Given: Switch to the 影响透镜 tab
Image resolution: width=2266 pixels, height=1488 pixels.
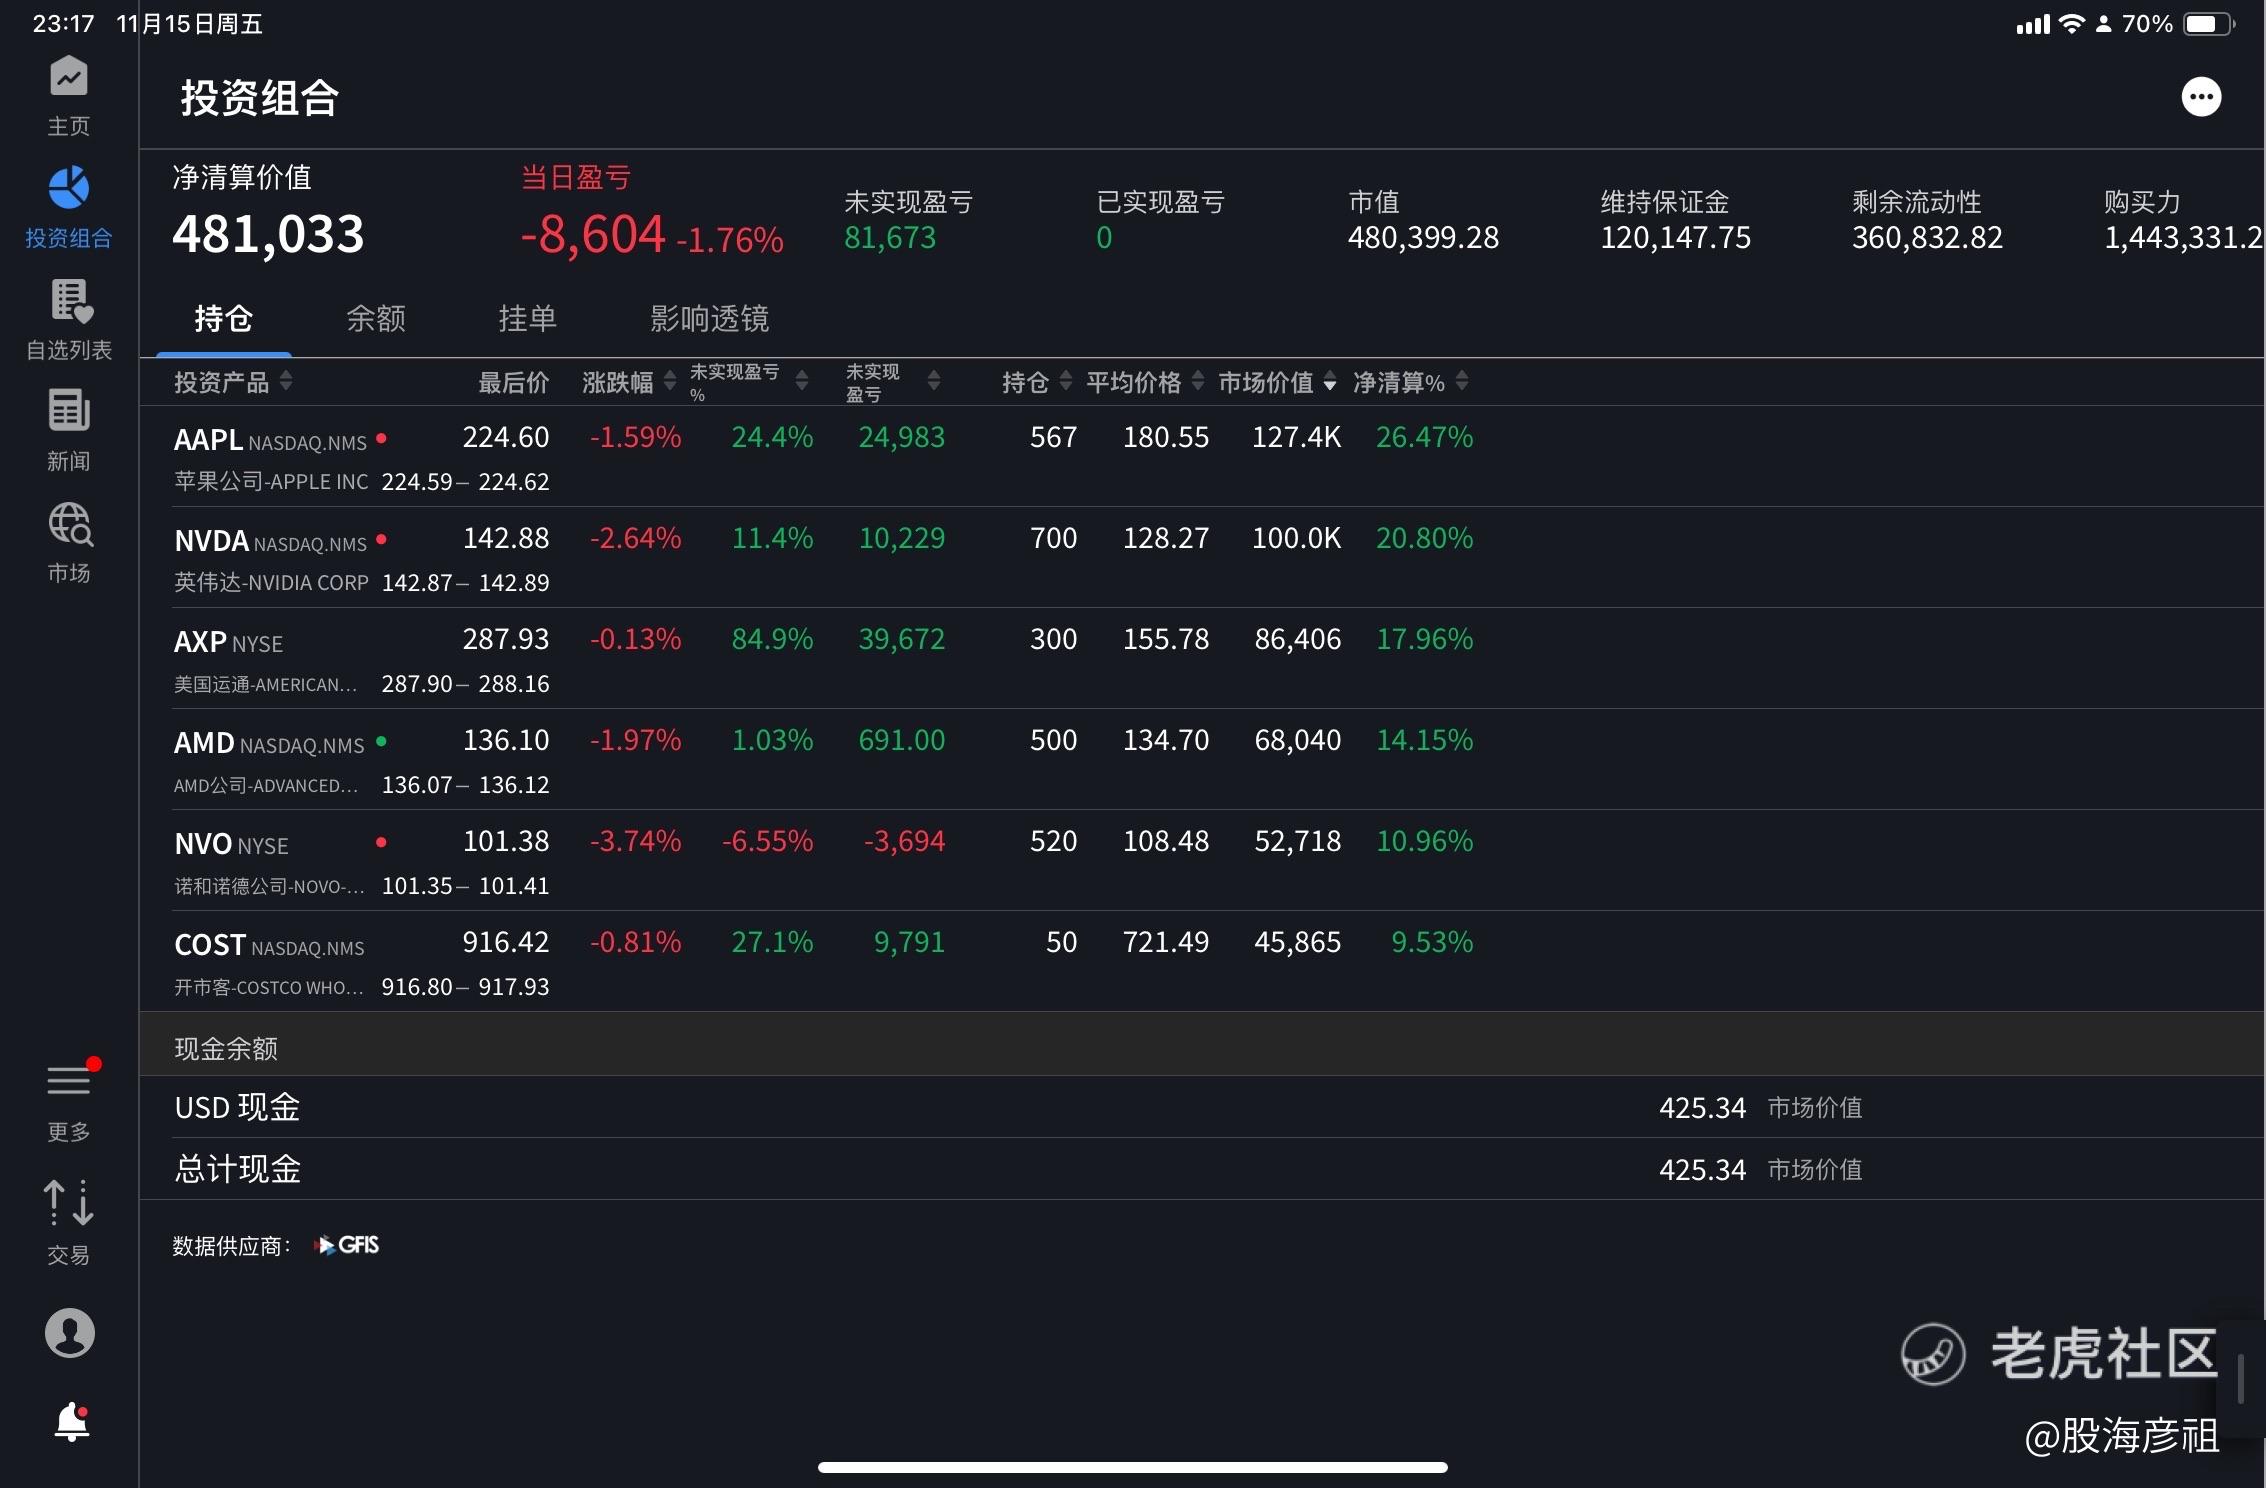Looking at the screenshot, I should tap(709, 319).
